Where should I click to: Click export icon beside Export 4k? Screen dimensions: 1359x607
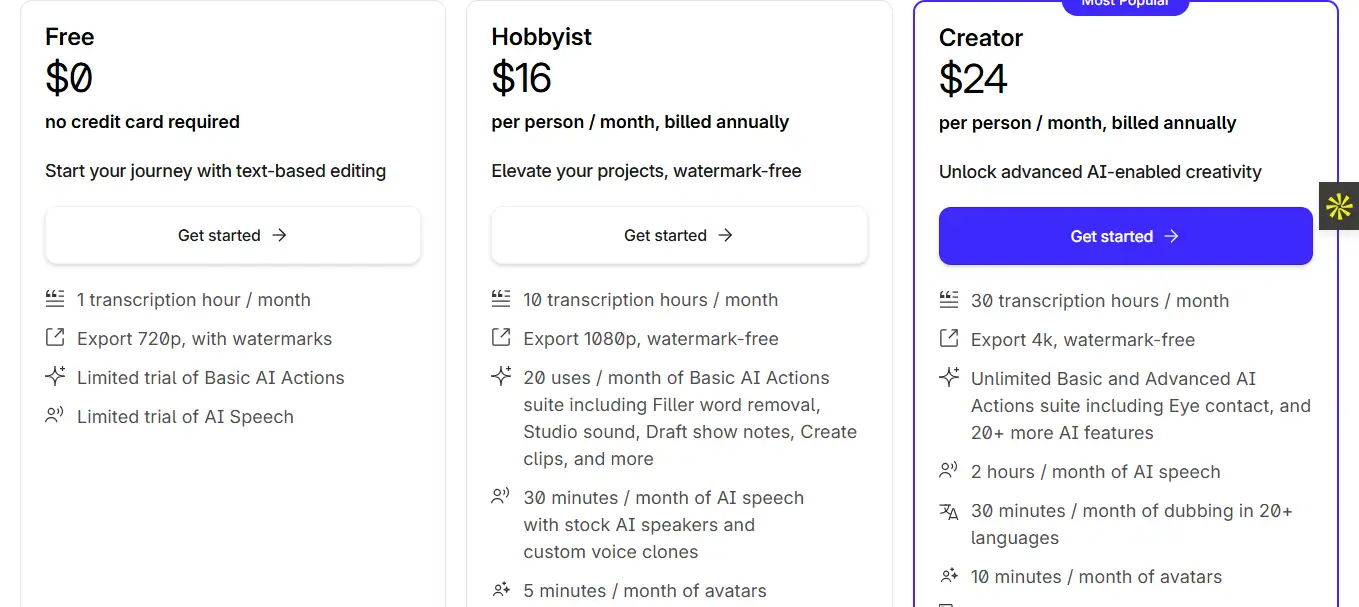point(949,339)
